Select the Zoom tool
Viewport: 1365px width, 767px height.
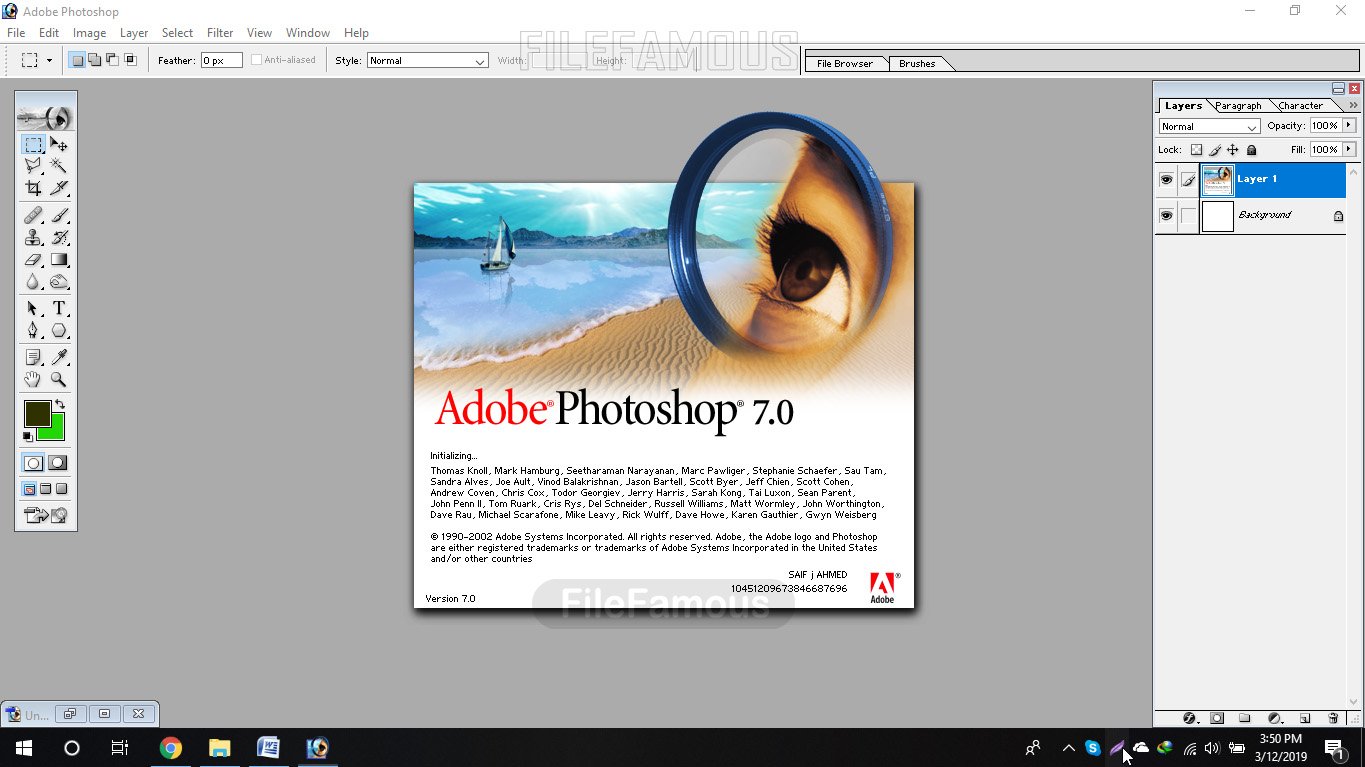(x=59, y=379)
